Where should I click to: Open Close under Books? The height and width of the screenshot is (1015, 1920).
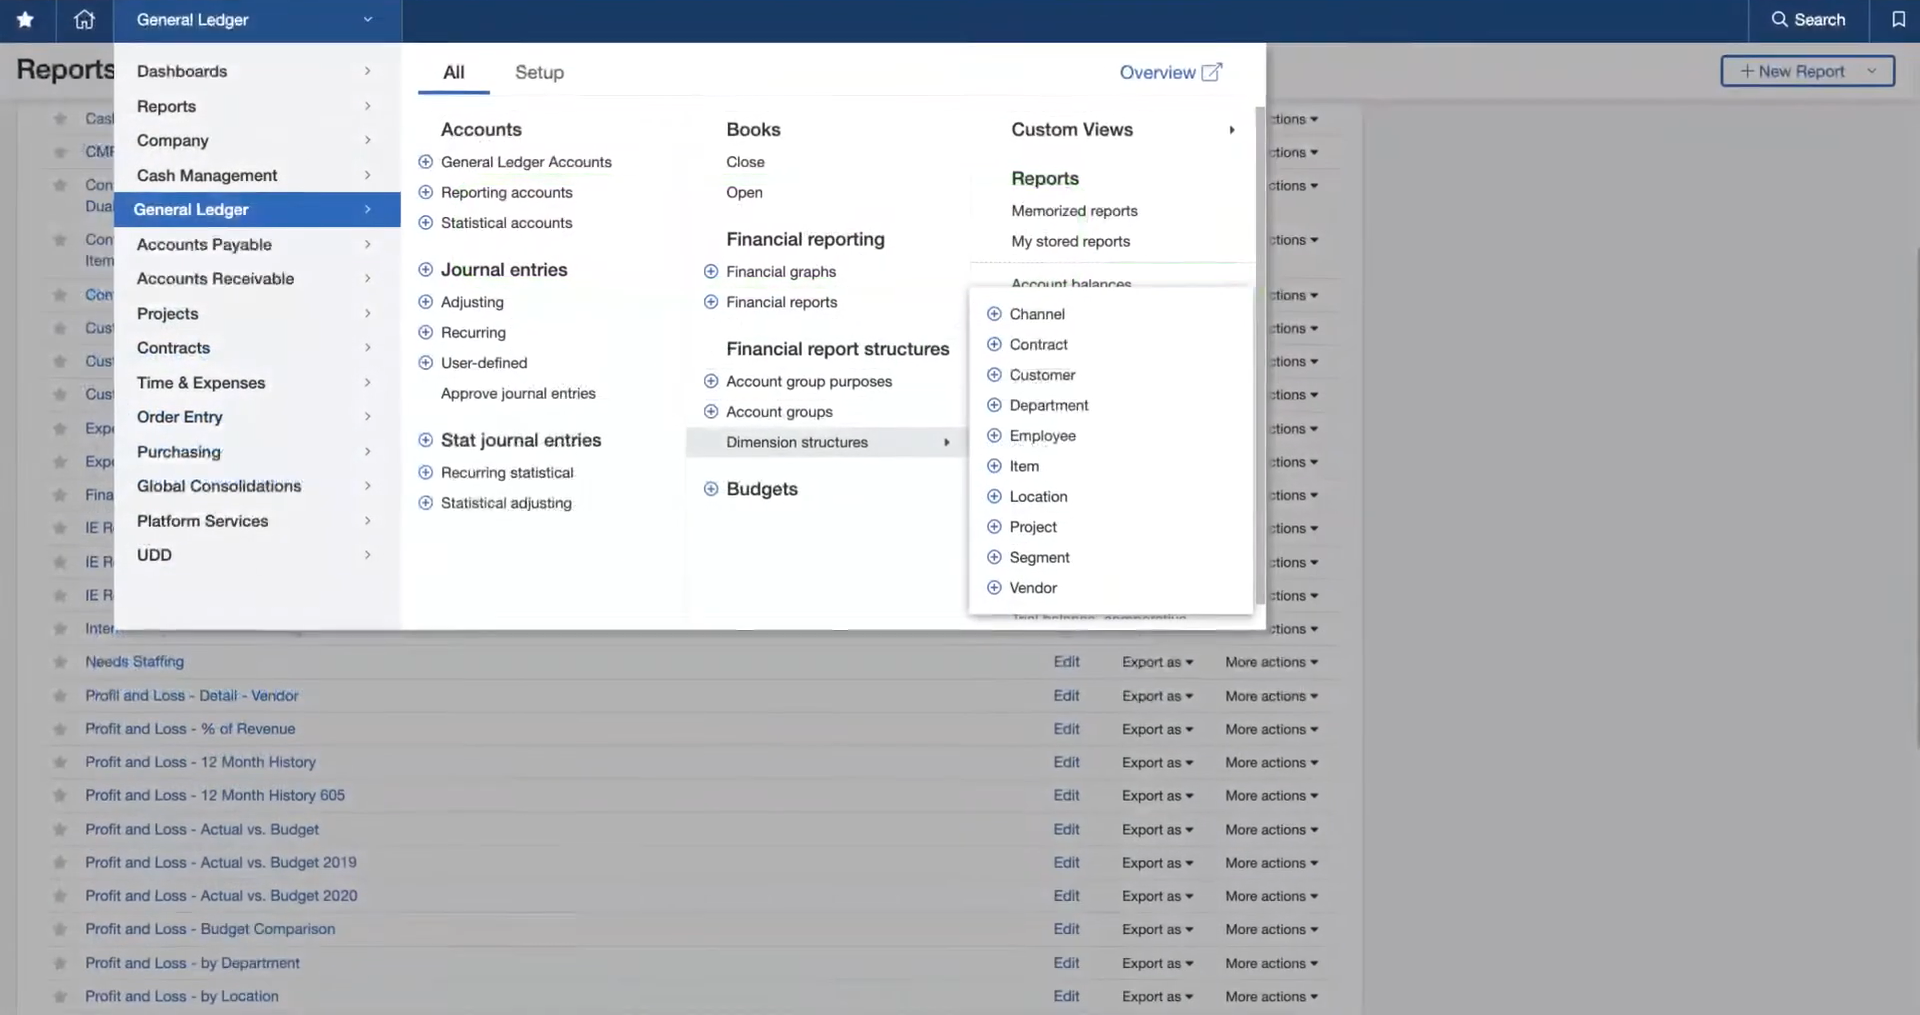(745, 162)
